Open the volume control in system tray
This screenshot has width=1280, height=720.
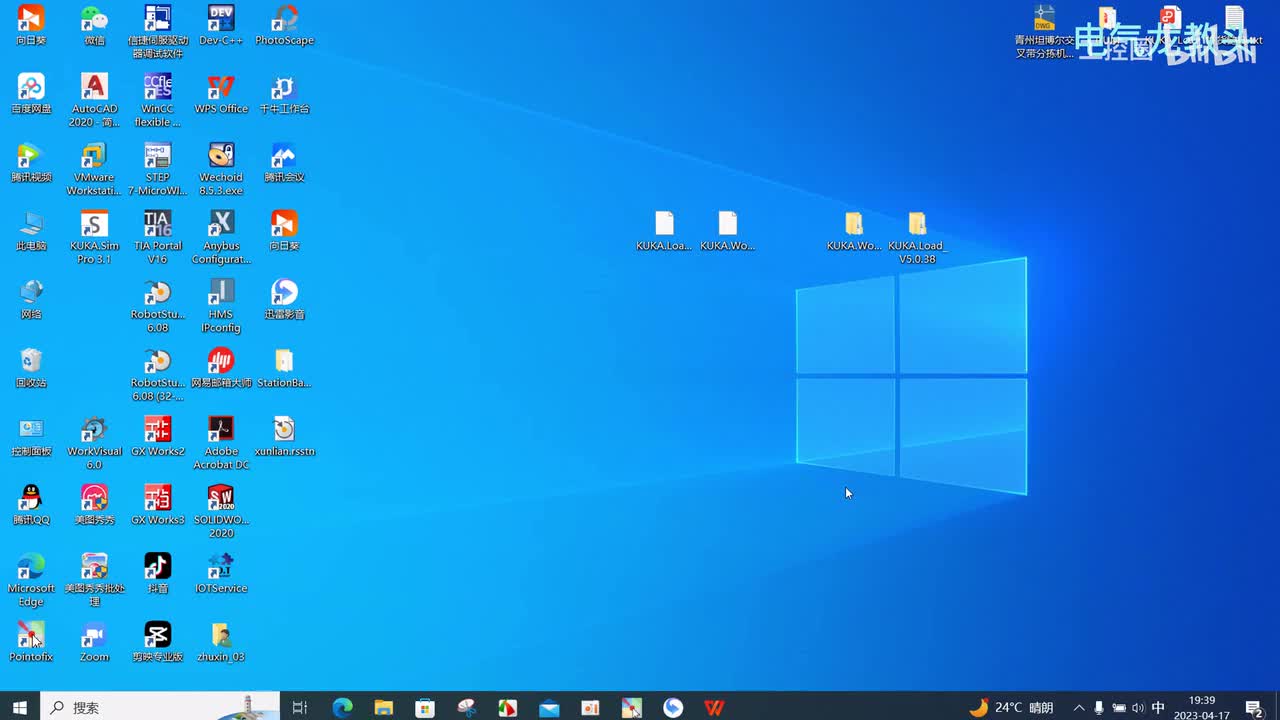pyautogui.click(x=1138, y=707)
